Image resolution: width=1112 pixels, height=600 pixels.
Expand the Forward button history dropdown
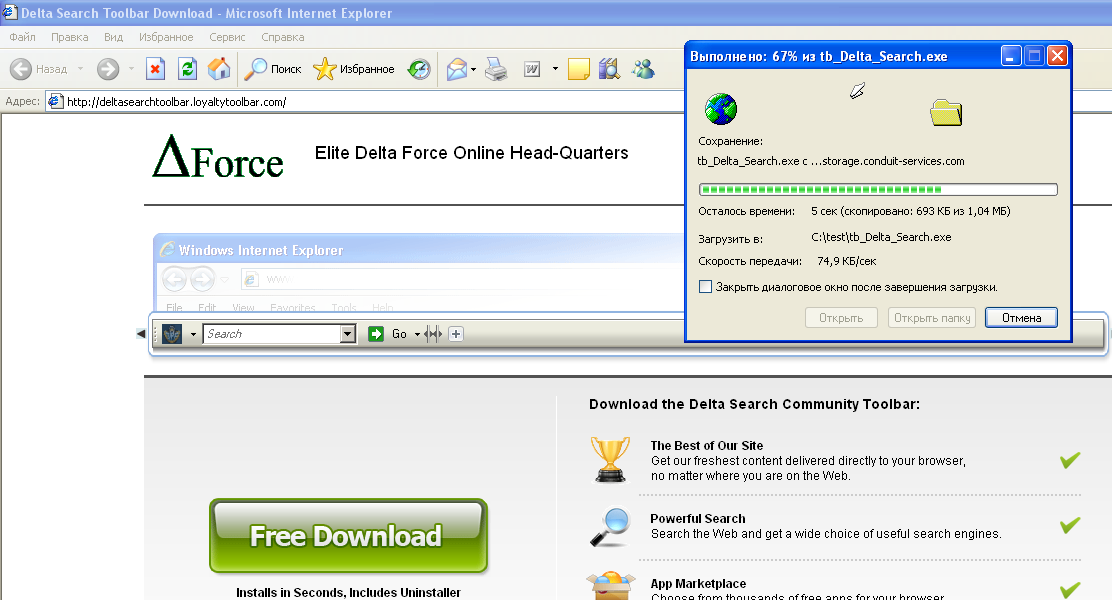pos(131,69)
